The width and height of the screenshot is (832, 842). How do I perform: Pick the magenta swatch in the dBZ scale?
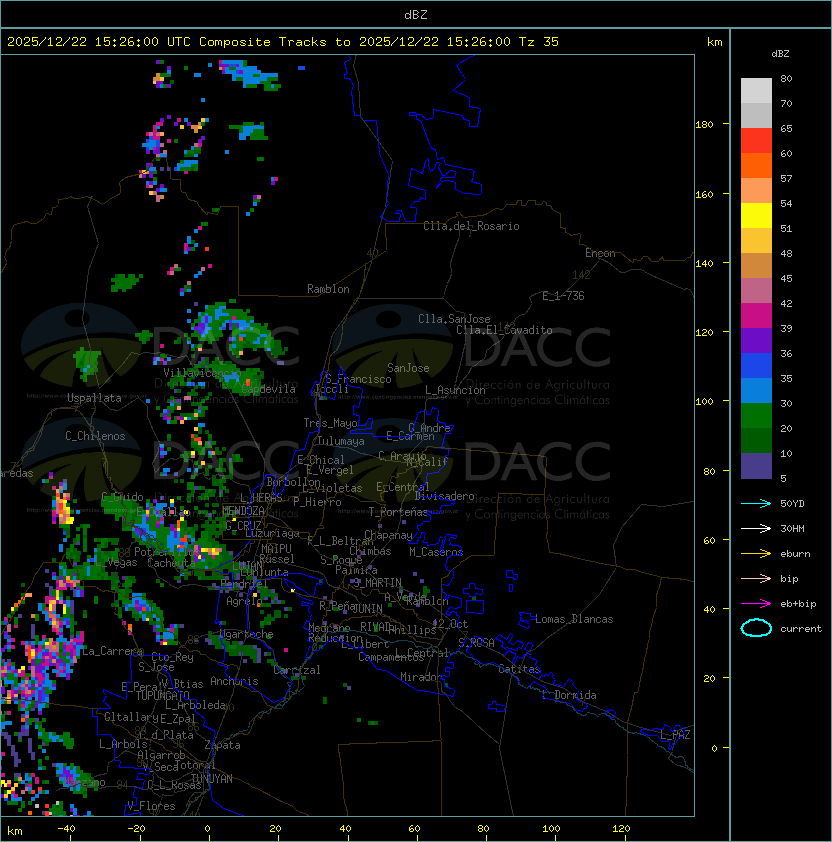point(756,316)
